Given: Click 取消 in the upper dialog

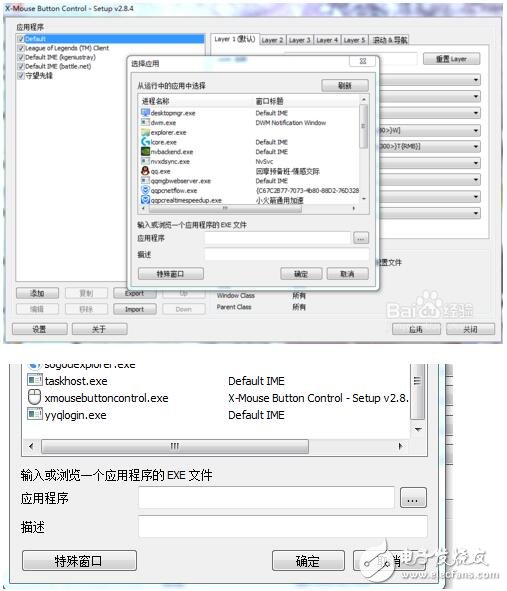Looking at the screenshot, I should pos(347,274).
